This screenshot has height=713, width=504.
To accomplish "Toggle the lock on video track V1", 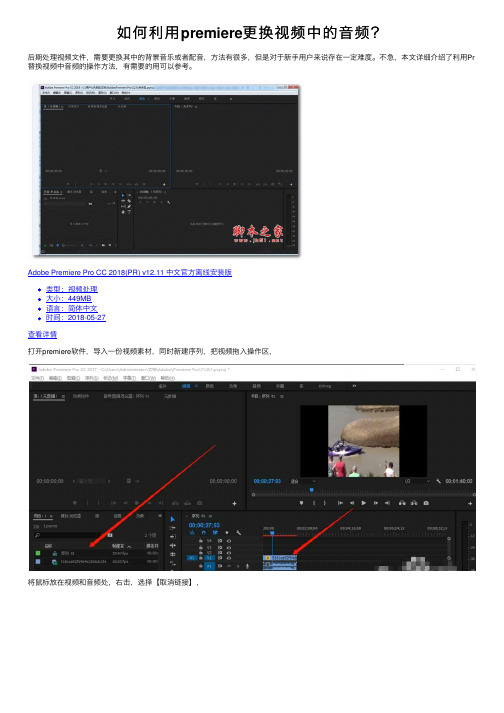I will pyautogui.click(x=201, y=557).
